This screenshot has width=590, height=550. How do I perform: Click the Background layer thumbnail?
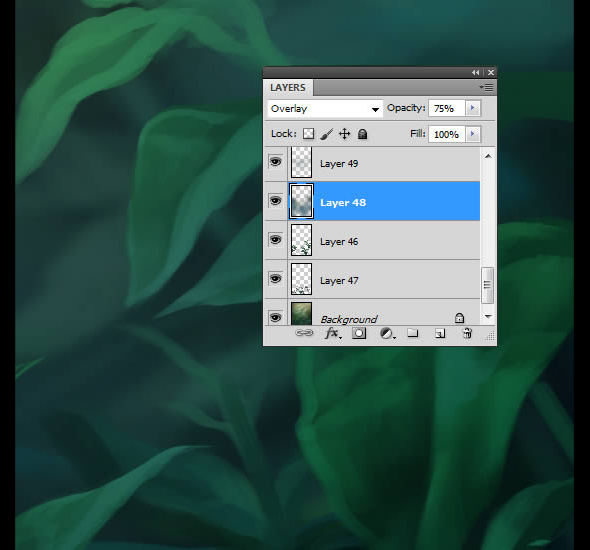pos(301,313)
